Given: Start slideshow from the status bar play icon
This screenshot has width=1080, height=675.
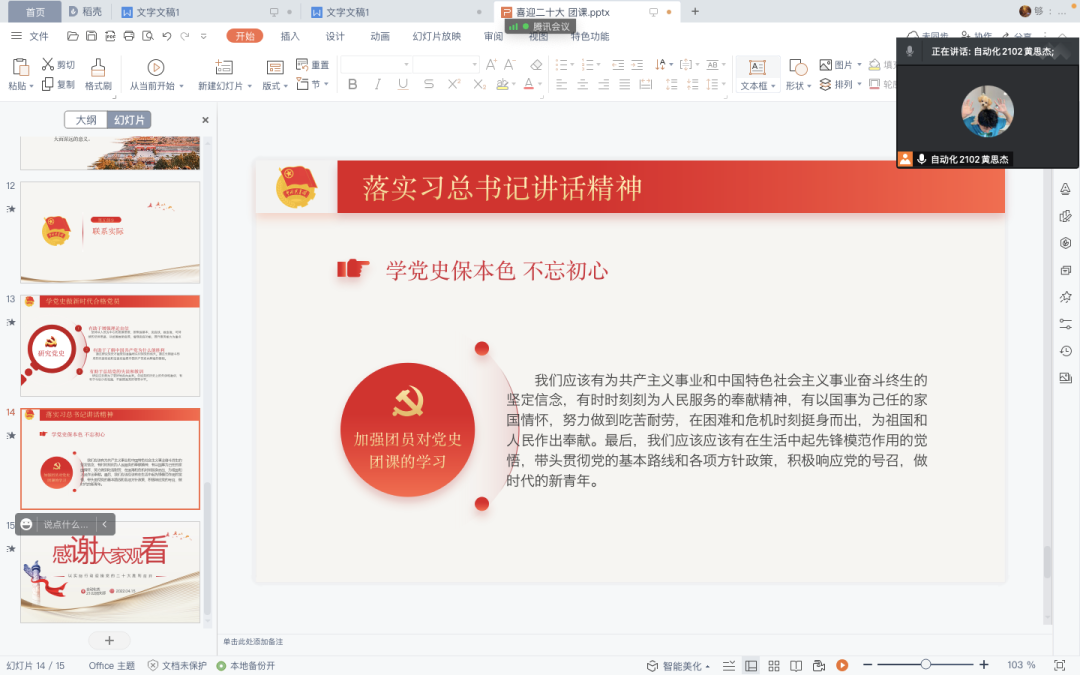Looking at the screenshot, I should pos(843,663).
